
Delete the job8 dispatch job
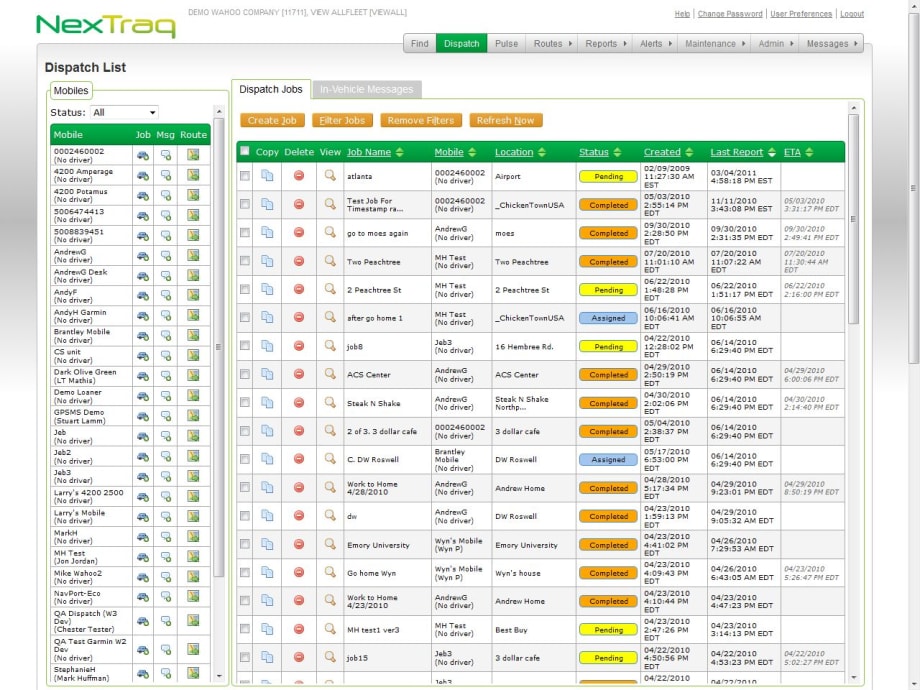click(299, 346)
